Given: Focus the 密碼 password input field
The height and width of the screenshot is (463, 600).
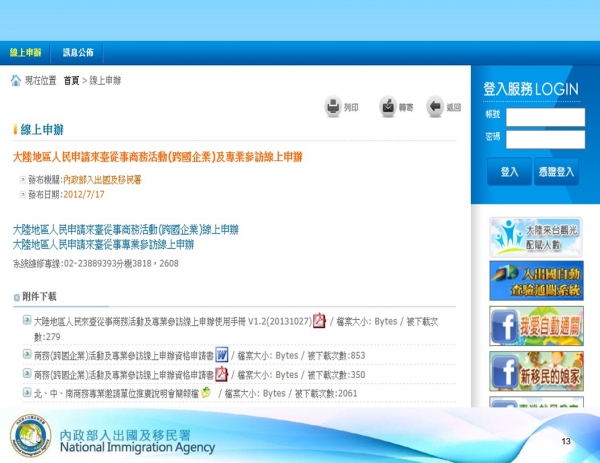Looking at the screenshot, I should point(544,139).
